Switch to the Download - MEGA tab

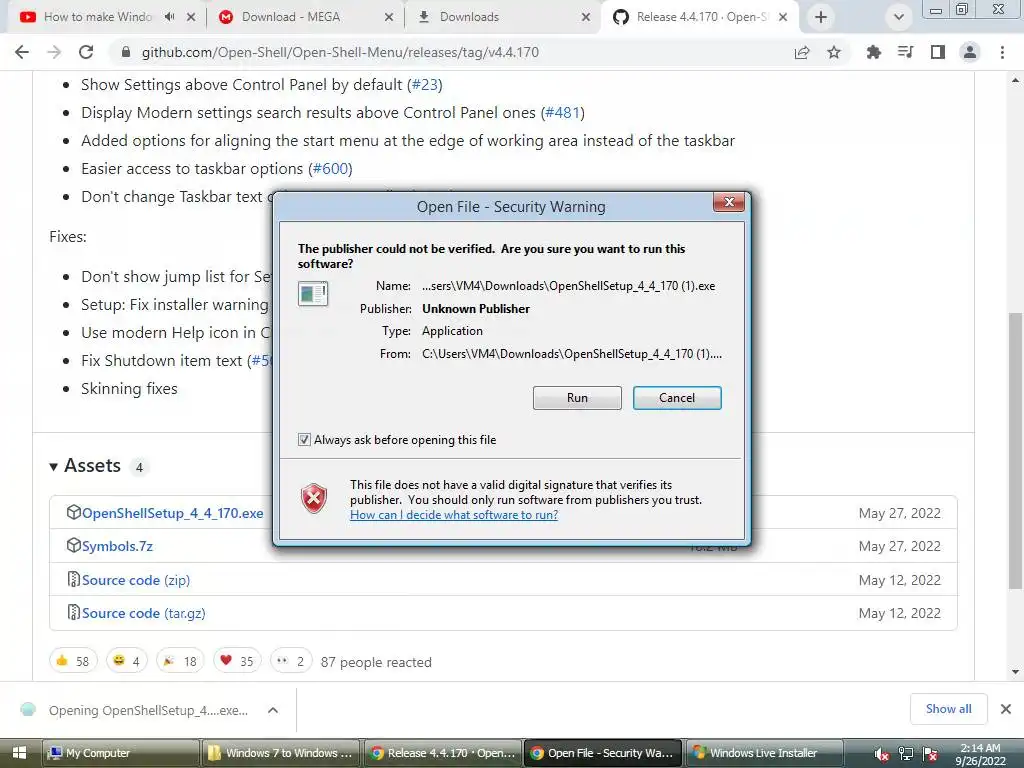pyautogui.click(x=291, y=17)
